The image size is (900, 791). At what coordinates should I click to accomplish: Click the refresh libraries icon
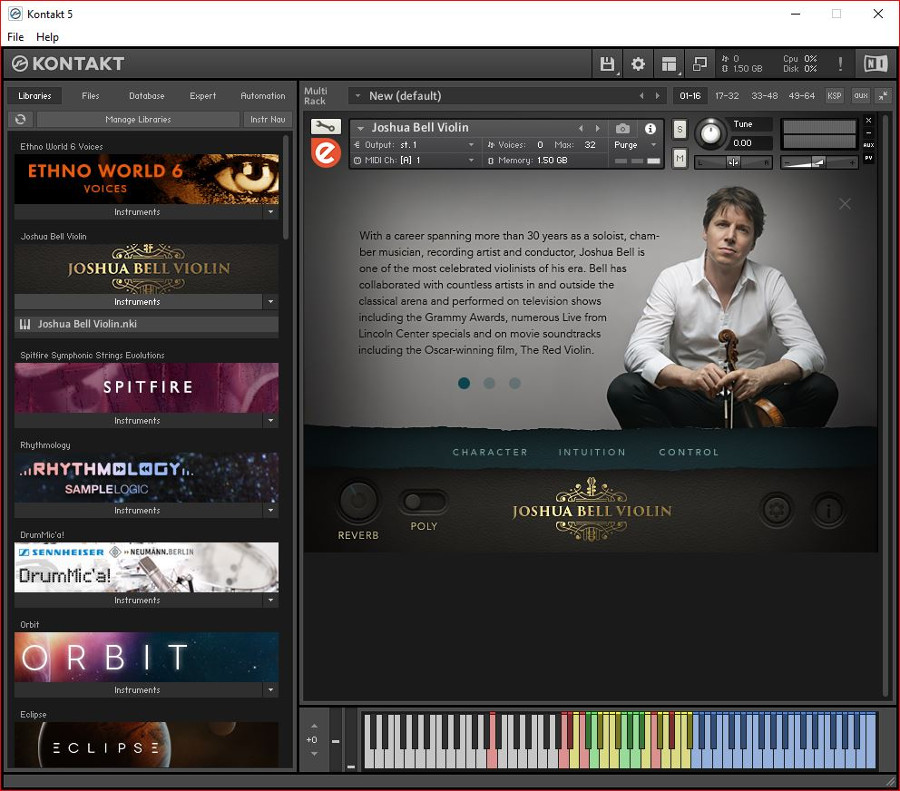(x=21, y=119)
